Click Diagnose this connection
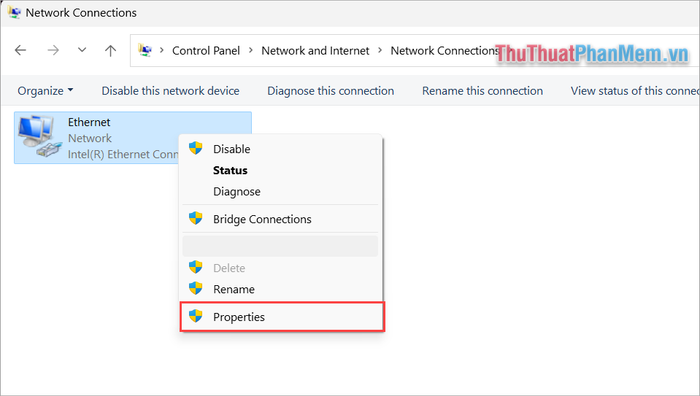 point(330,91)
